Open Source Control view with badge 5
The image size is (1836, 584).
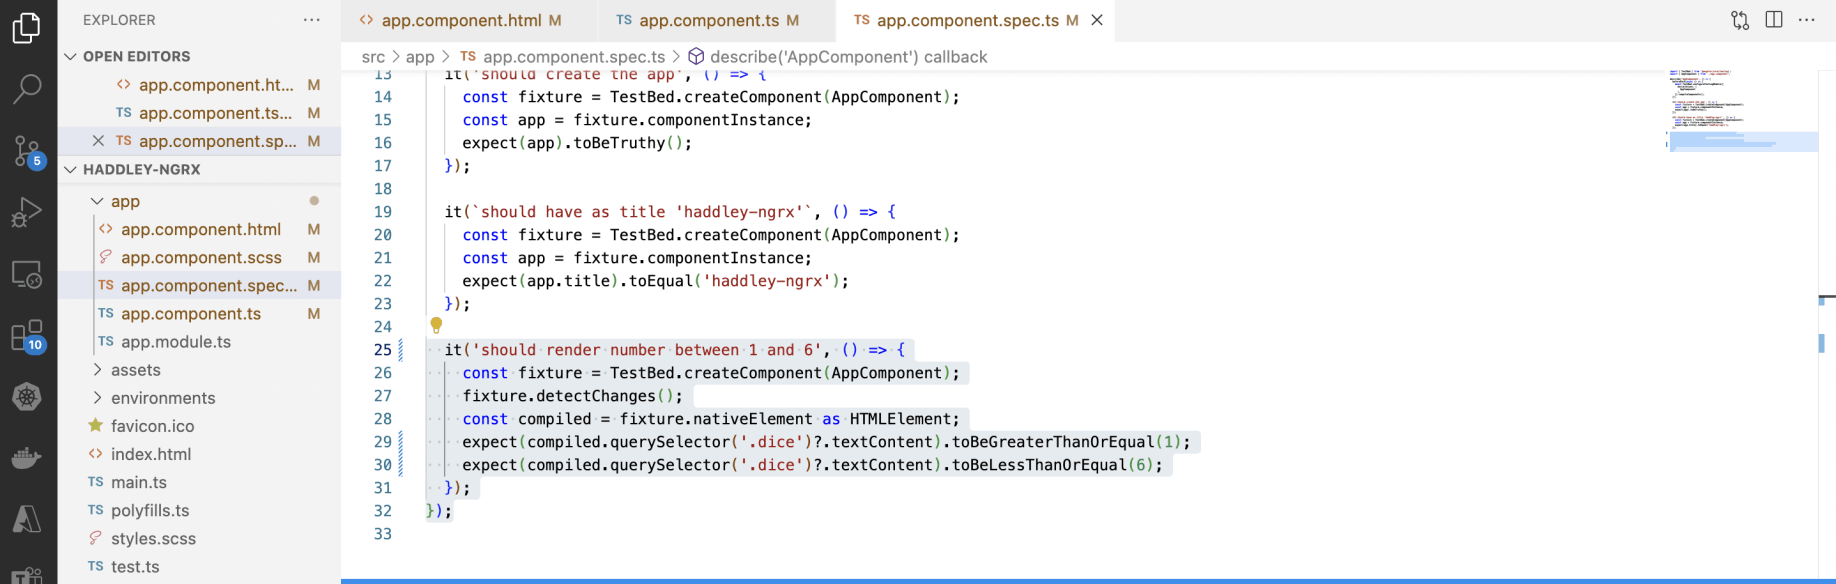[27, 151]
